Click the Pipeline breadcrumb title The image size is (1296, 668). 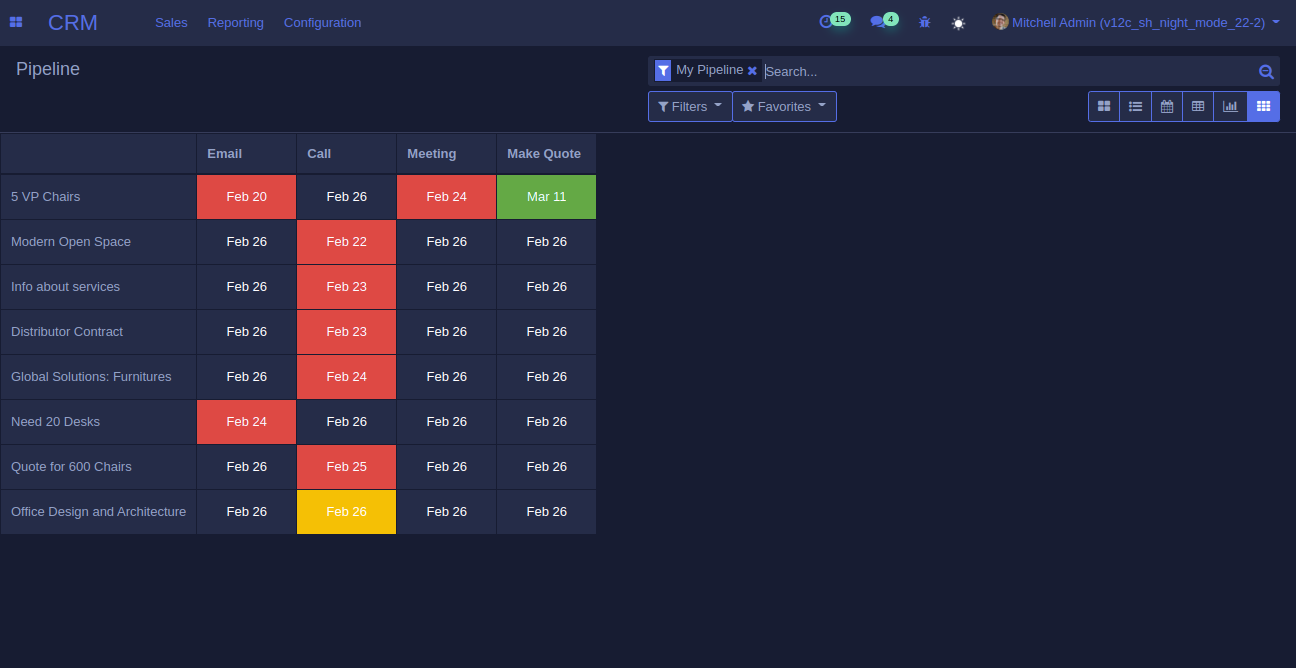pos(48,69)
